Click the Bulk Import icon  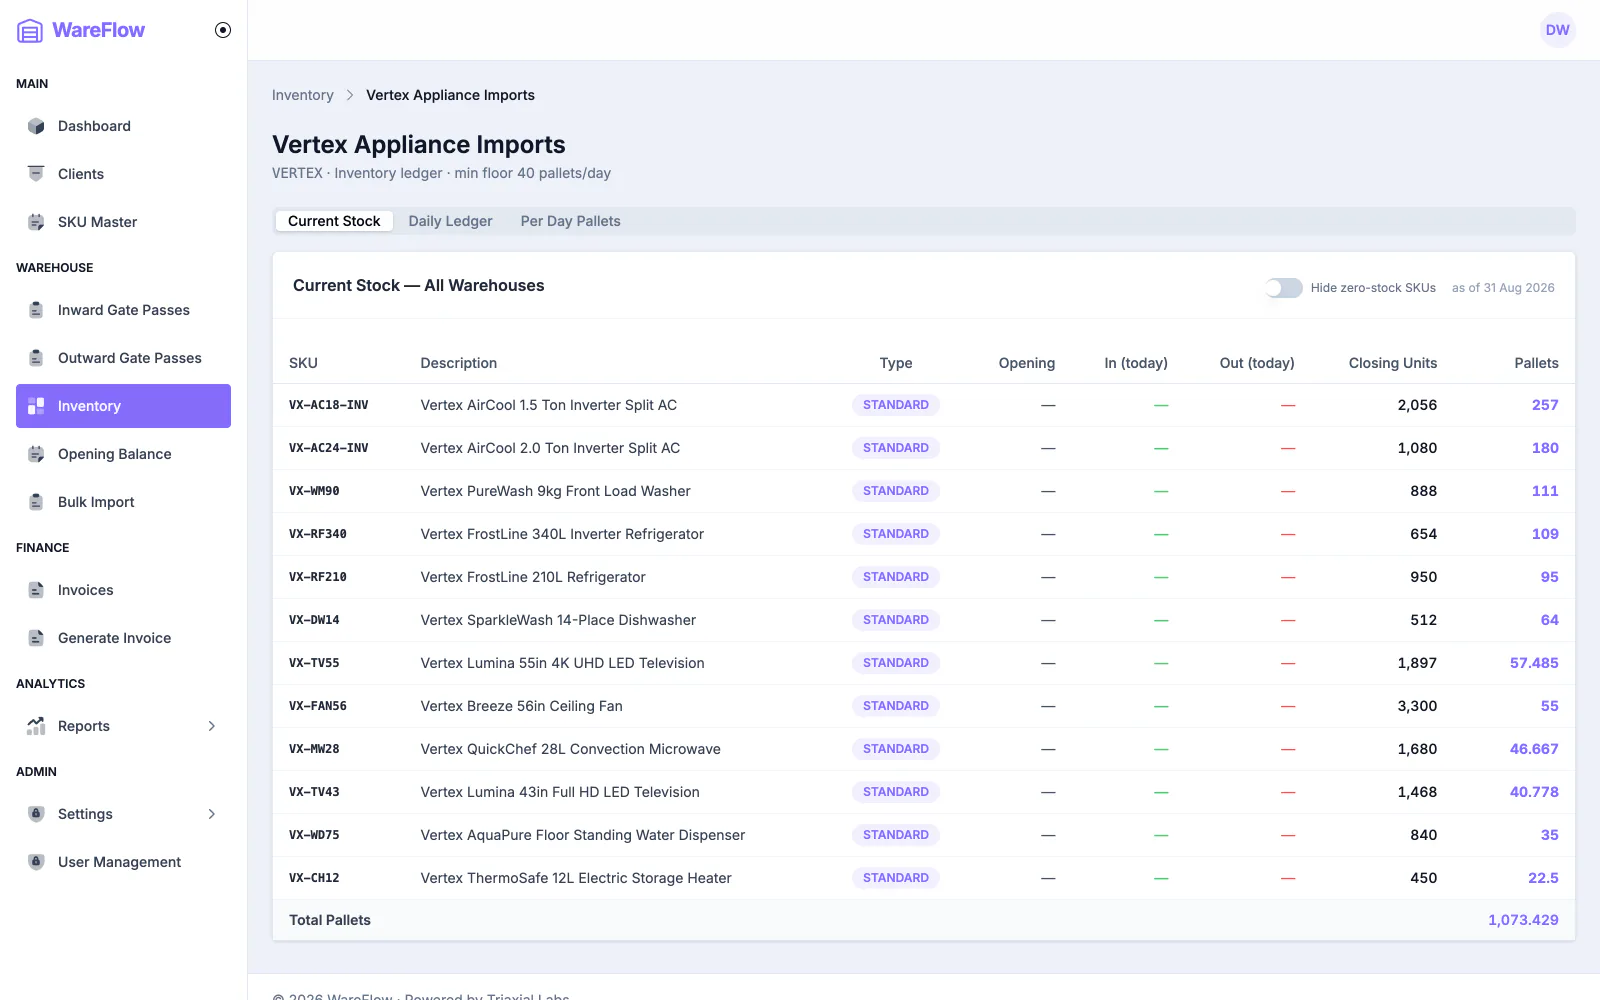36,502
